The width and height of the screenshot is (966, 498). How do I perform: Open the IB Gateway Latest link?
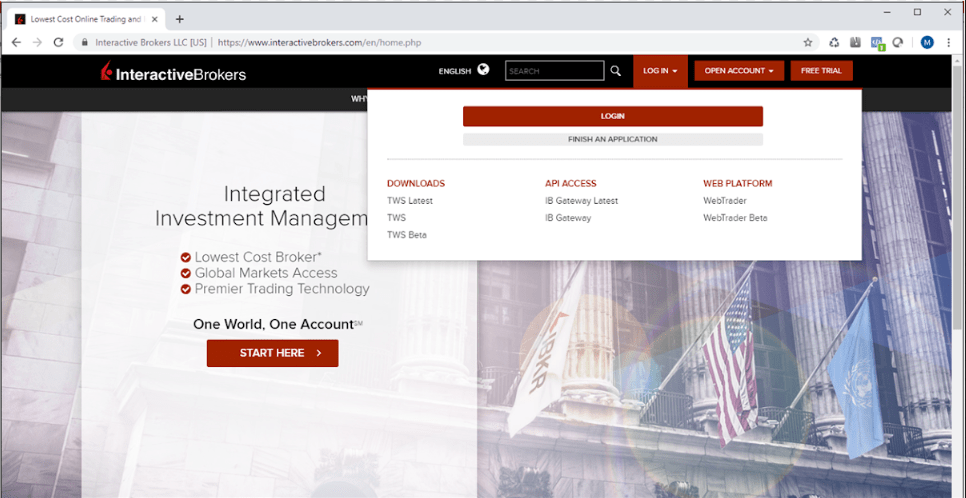[x=582, y=201]
